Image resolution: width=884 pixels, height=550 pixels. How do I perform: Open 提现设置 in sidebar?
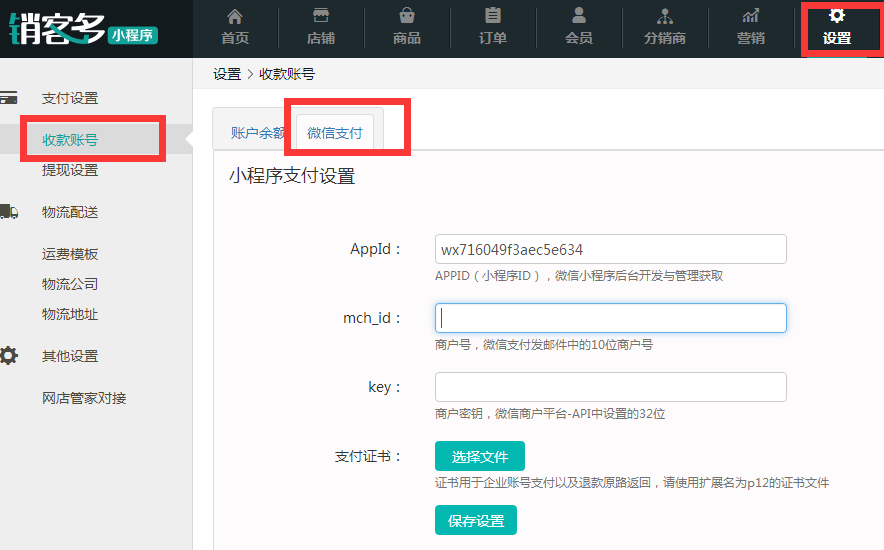coord(70,170)
